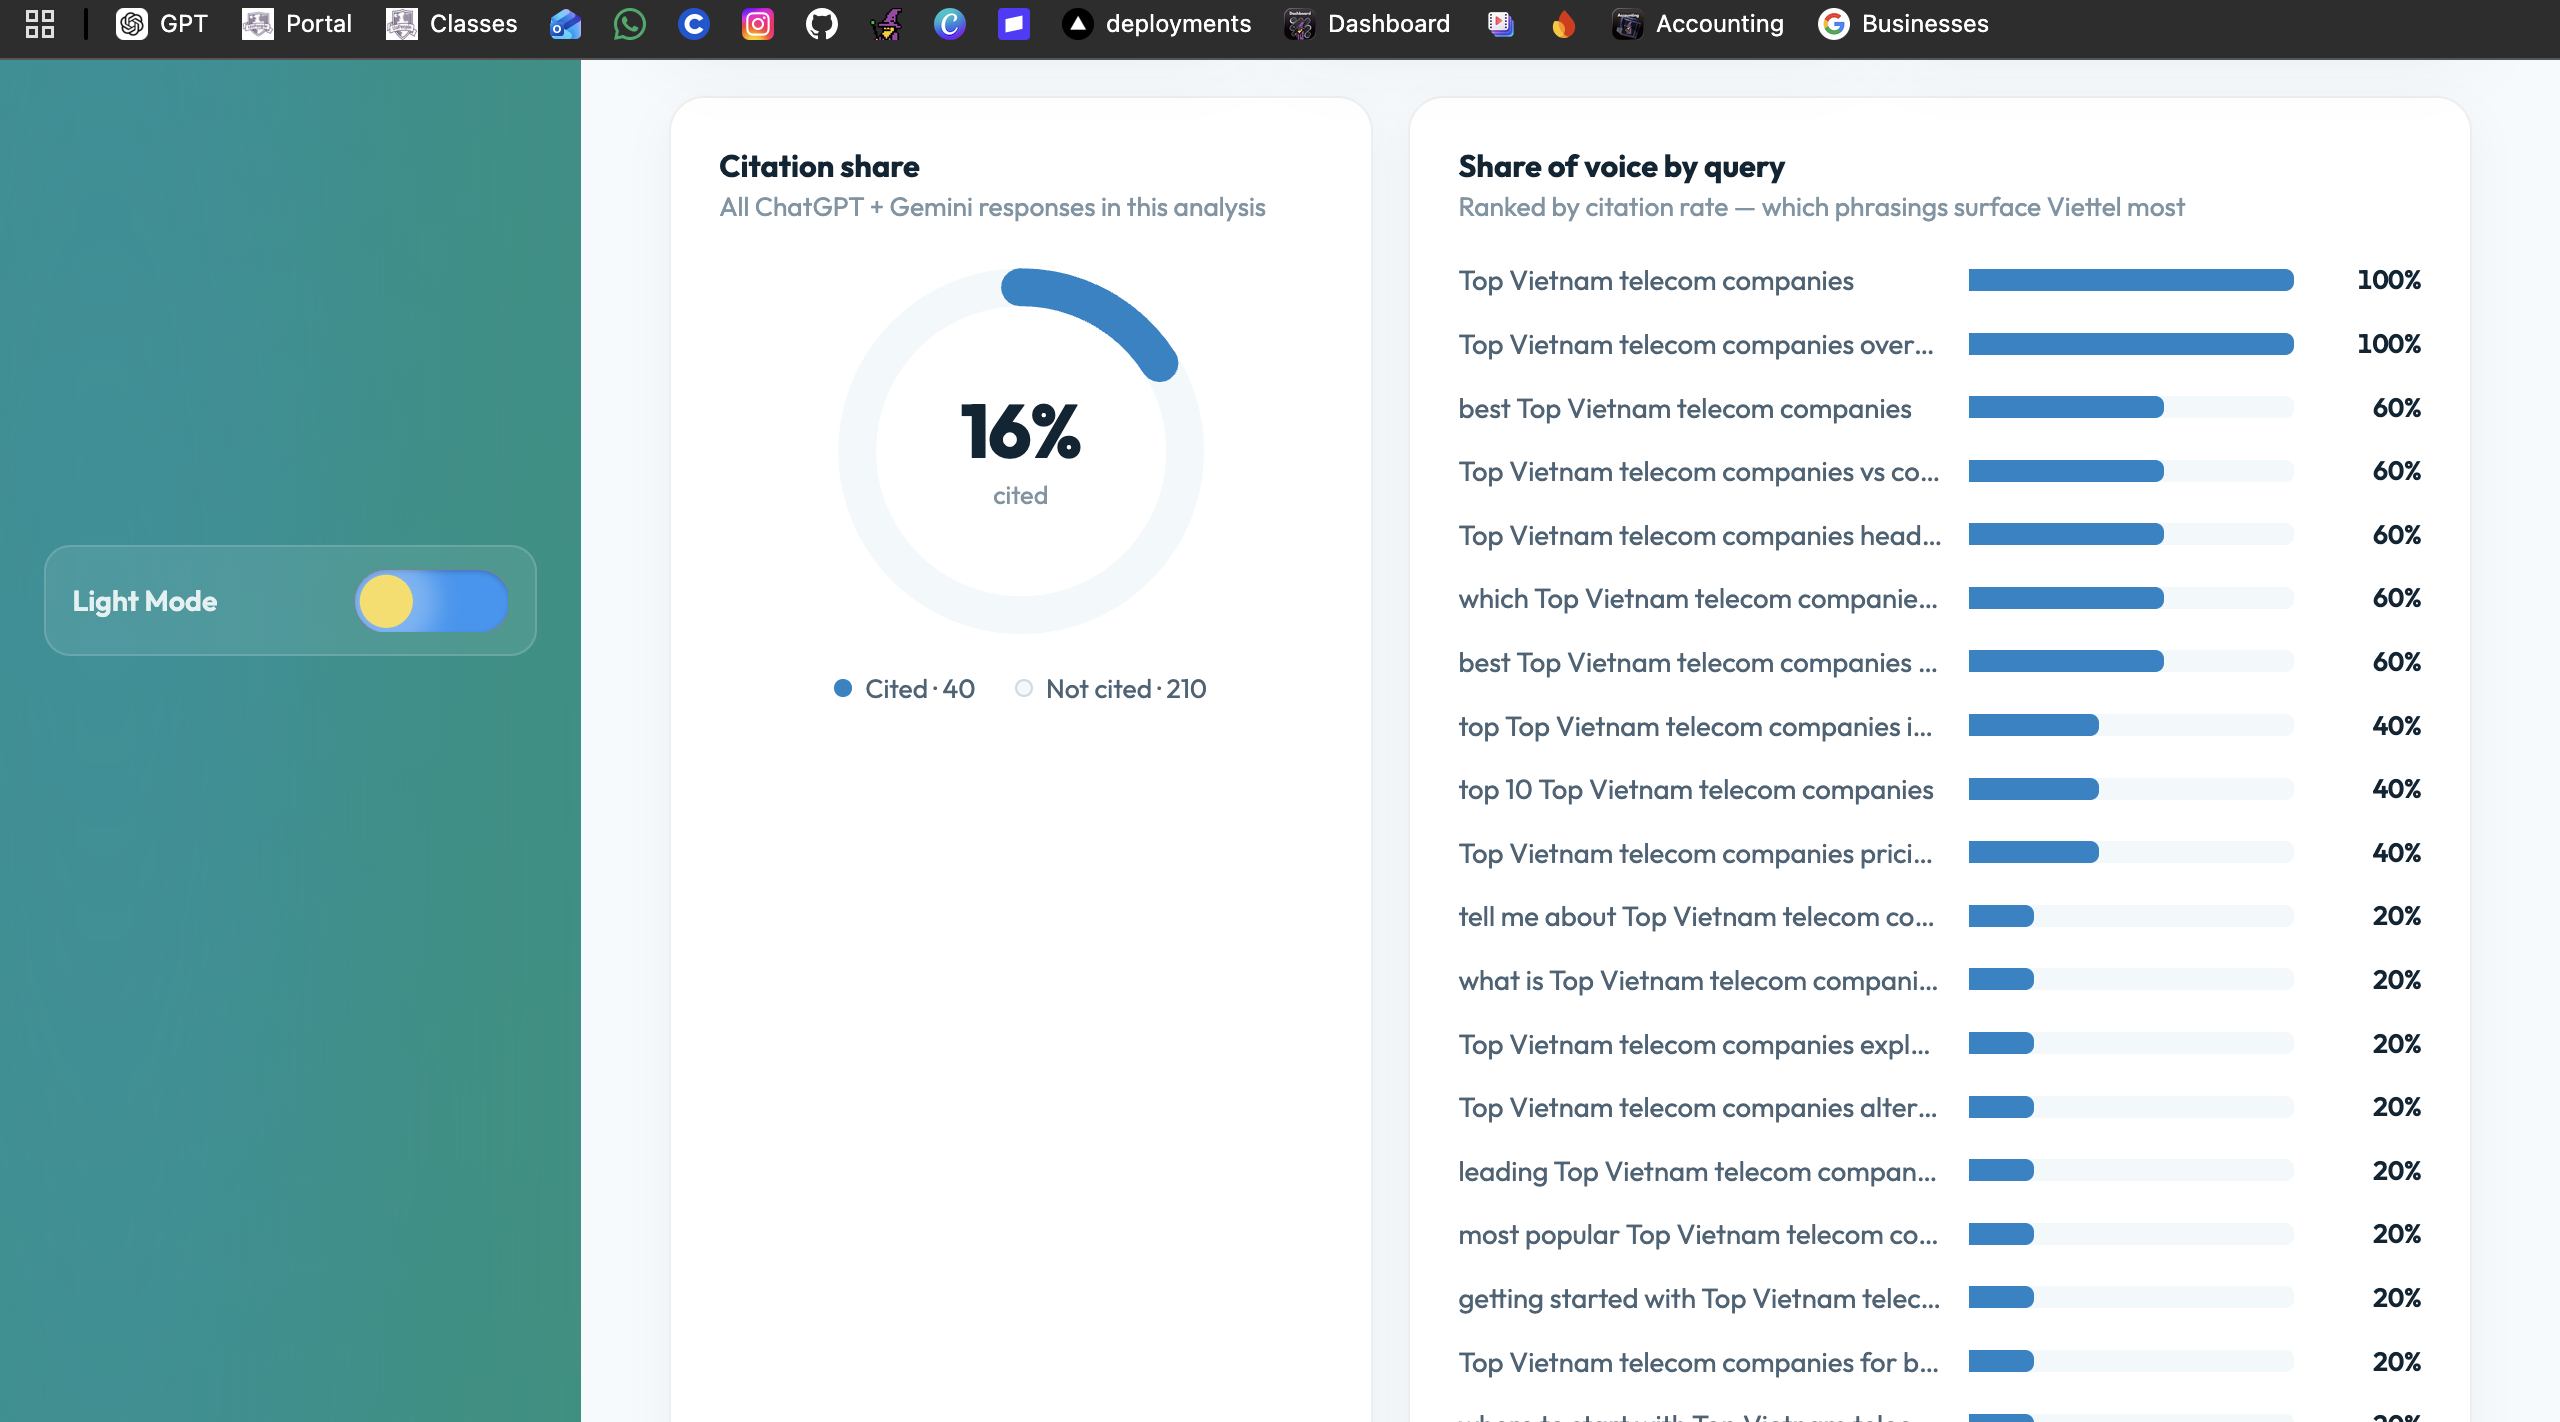Click the wizard character bookmark icon
Viewport: 2560px width, 1422px height.
886,24
